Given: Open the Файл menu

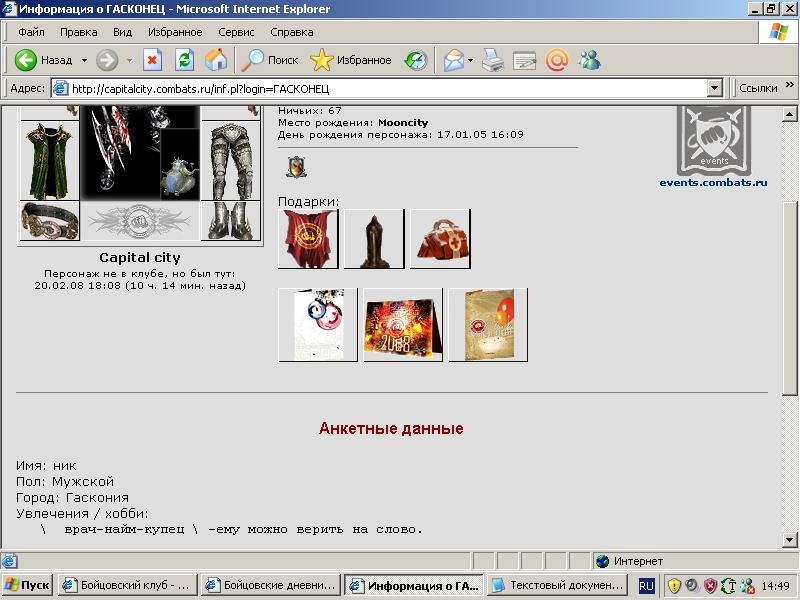Looking at the screenshot, I should pos(31,32).
